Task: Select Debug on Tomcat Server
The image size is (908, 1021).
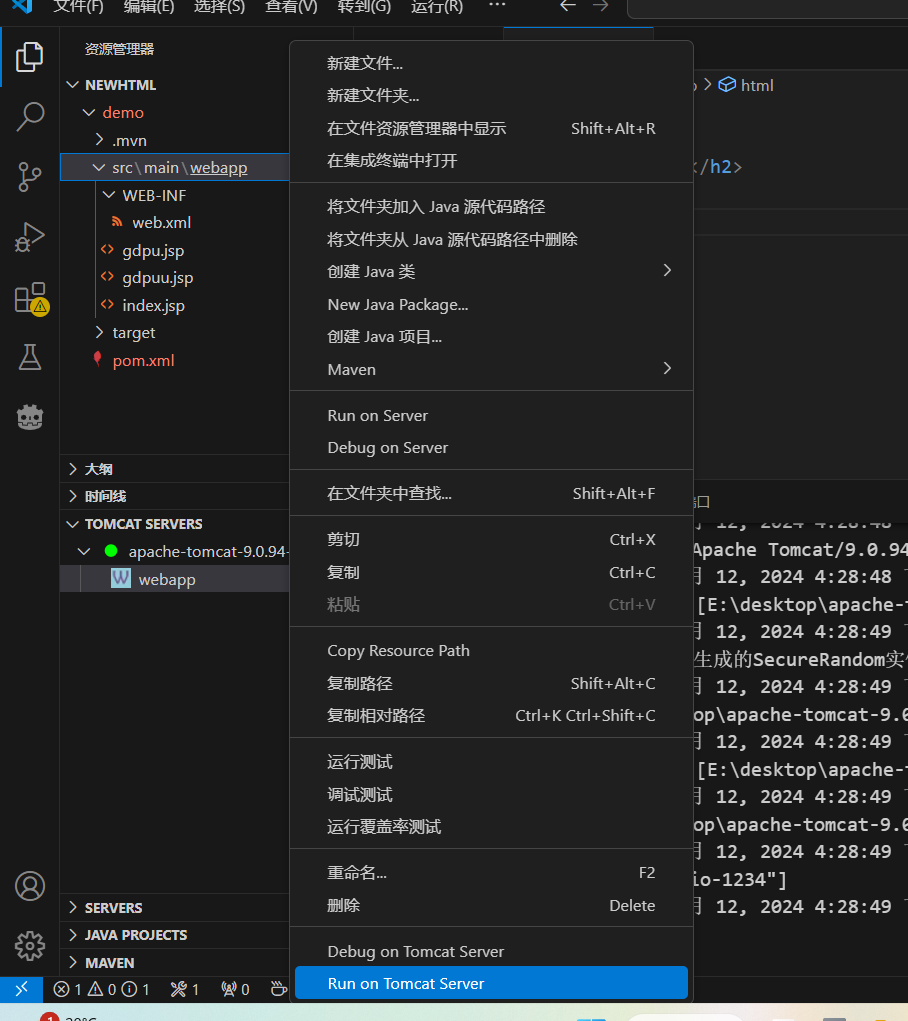Action: [491, 951]
